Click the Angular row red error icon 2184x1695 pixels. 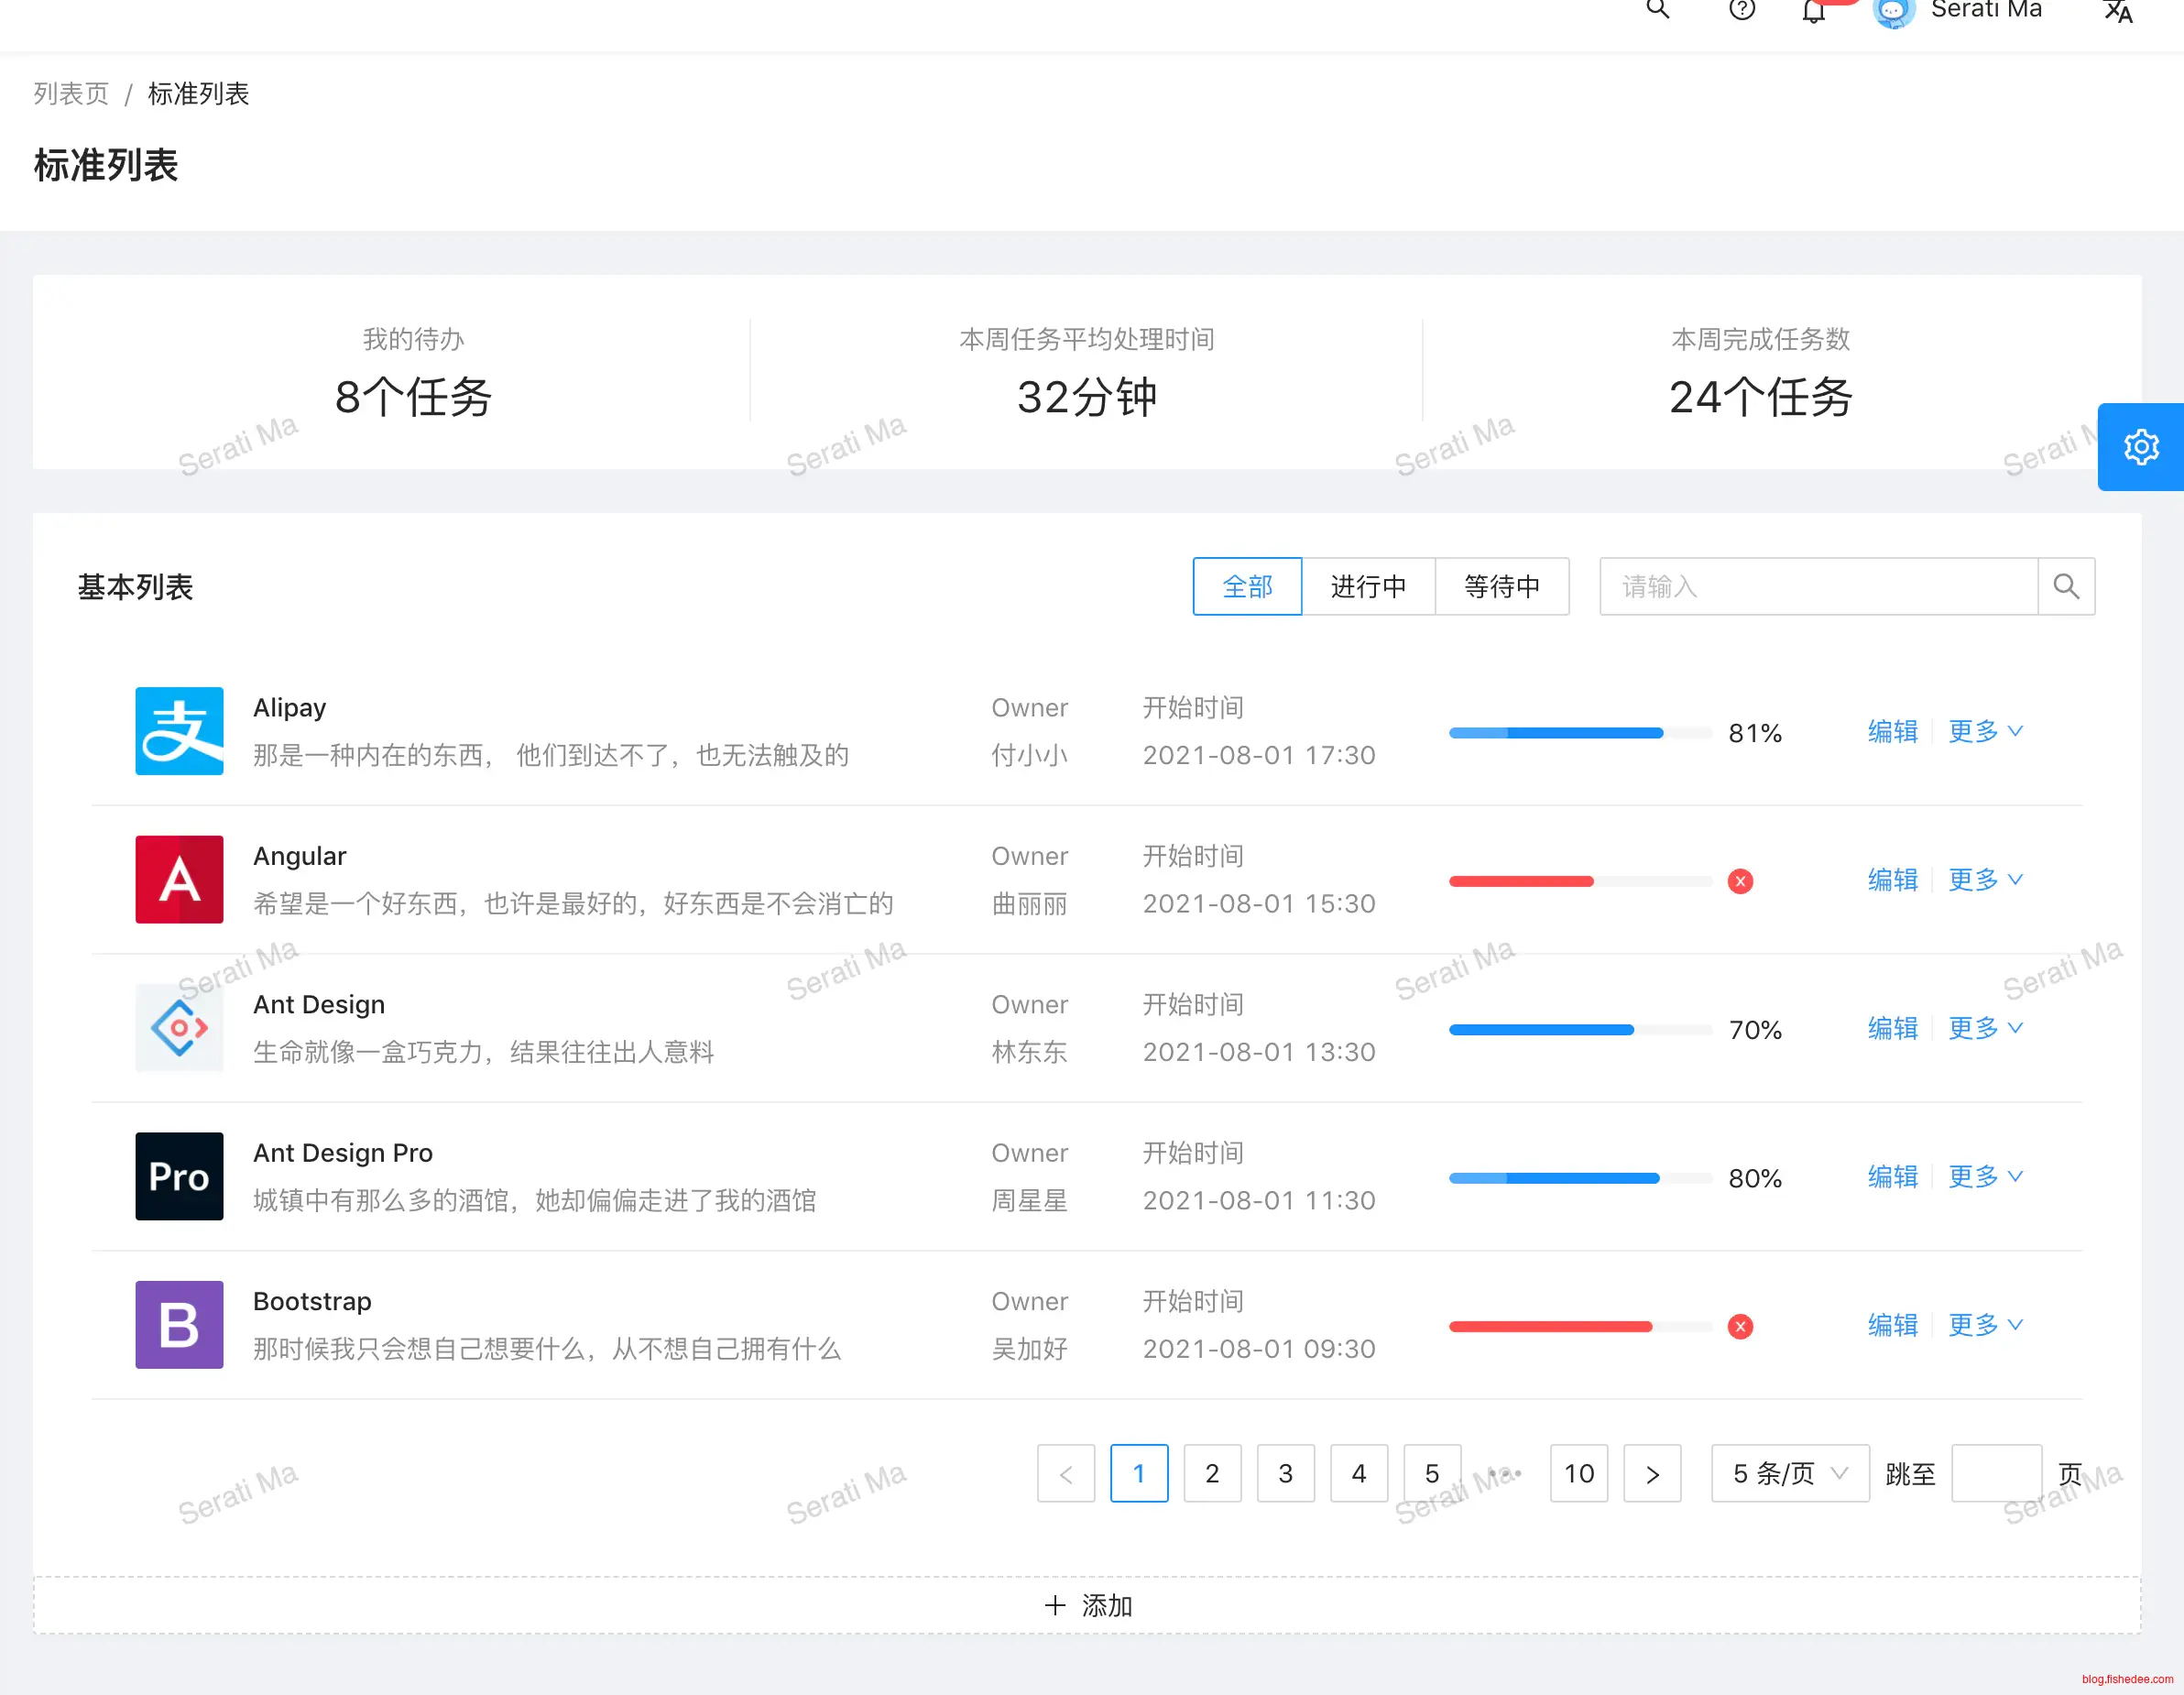click(1740, 881)
